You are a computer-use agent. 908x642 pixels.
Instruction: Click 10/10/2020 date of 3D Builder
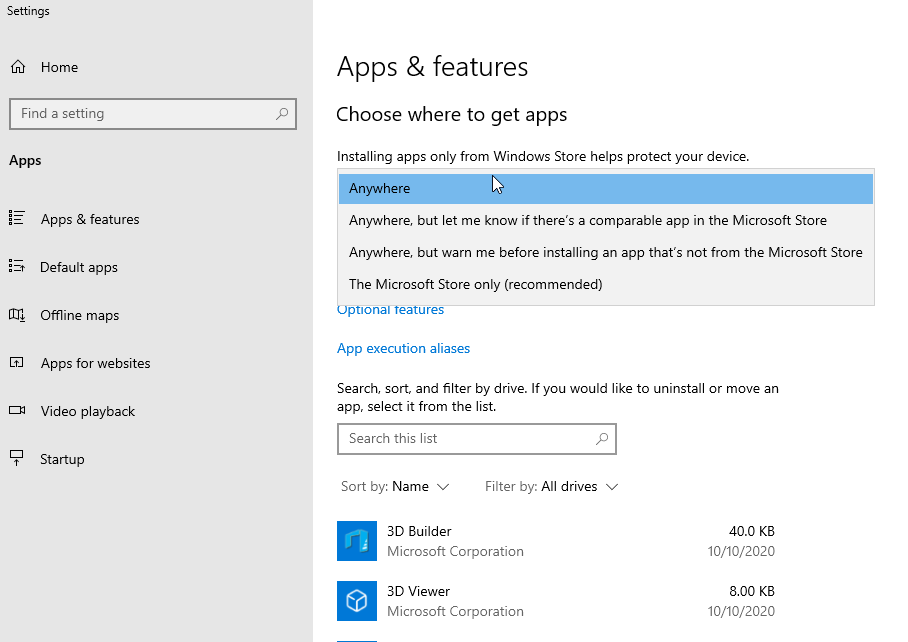(x=741, y=552)
